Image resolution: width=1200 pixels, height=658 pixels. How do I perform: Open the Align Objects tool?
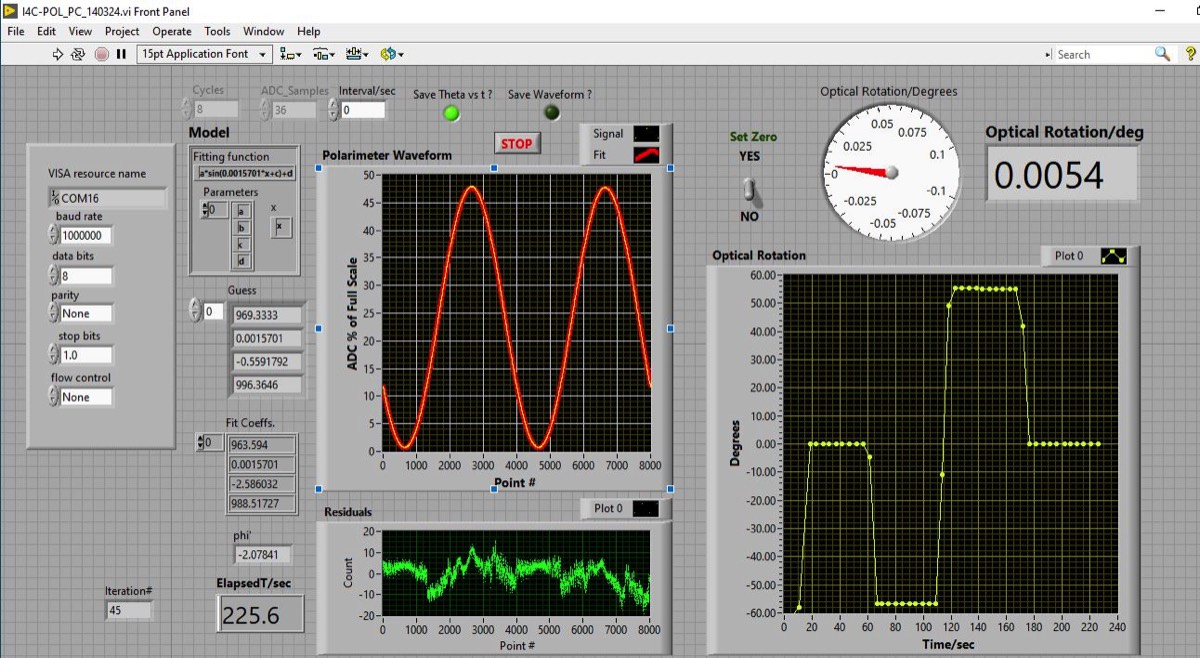click(x=291, y=54)
